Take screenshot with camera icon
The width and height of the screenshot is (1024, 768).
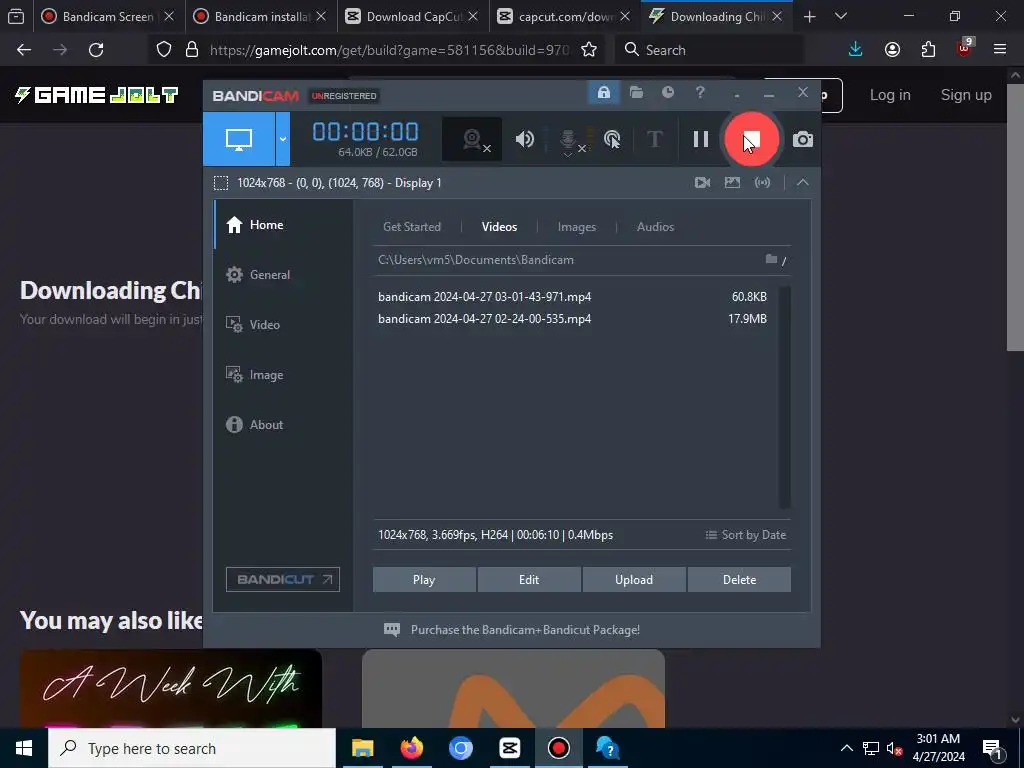[x=803, y=139]
